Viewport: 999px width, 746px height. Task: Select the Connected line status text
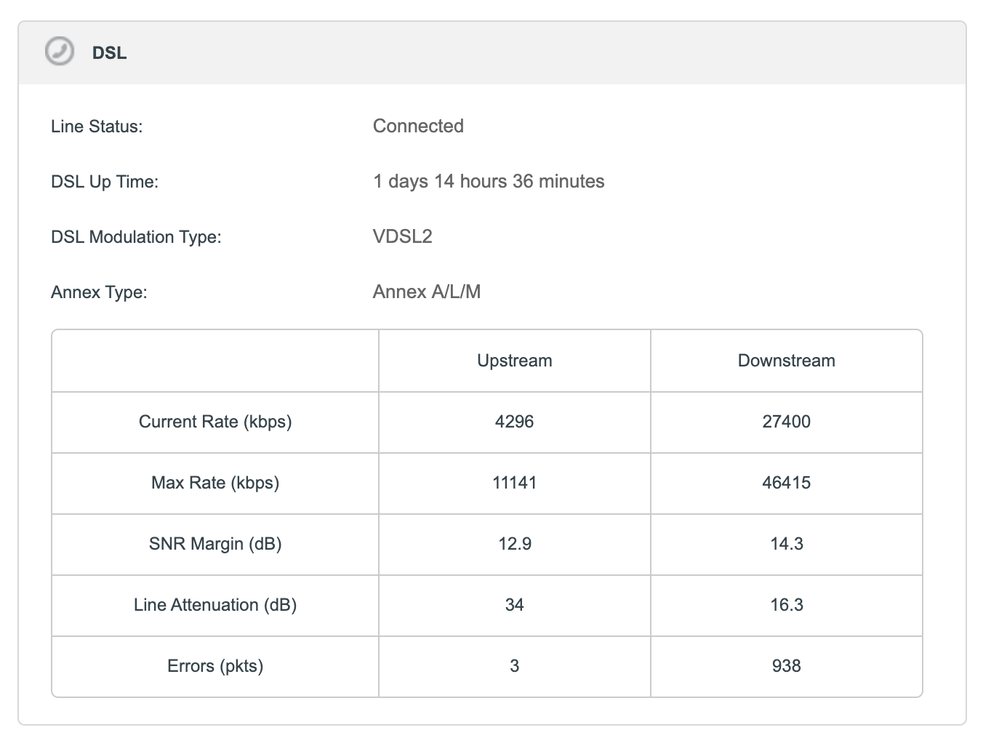click(418, 126)
